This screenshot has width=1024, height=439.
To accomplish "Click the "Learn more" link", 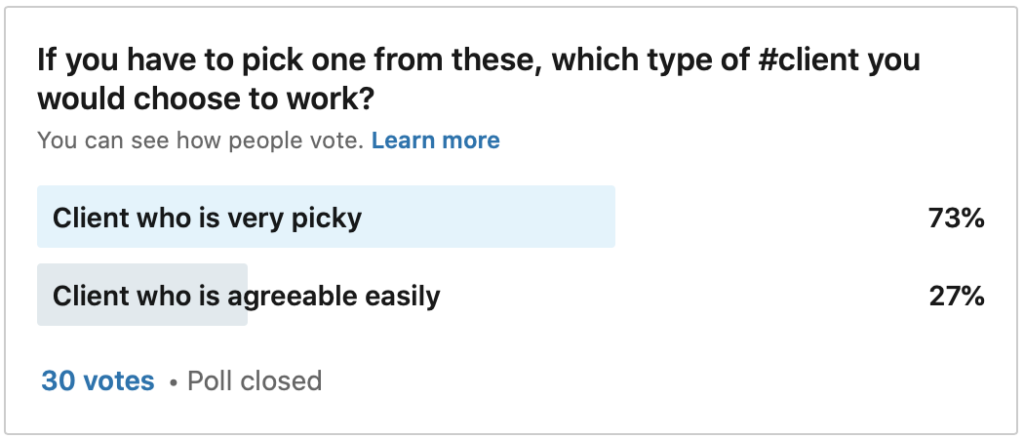I will (x=435, y=141).
